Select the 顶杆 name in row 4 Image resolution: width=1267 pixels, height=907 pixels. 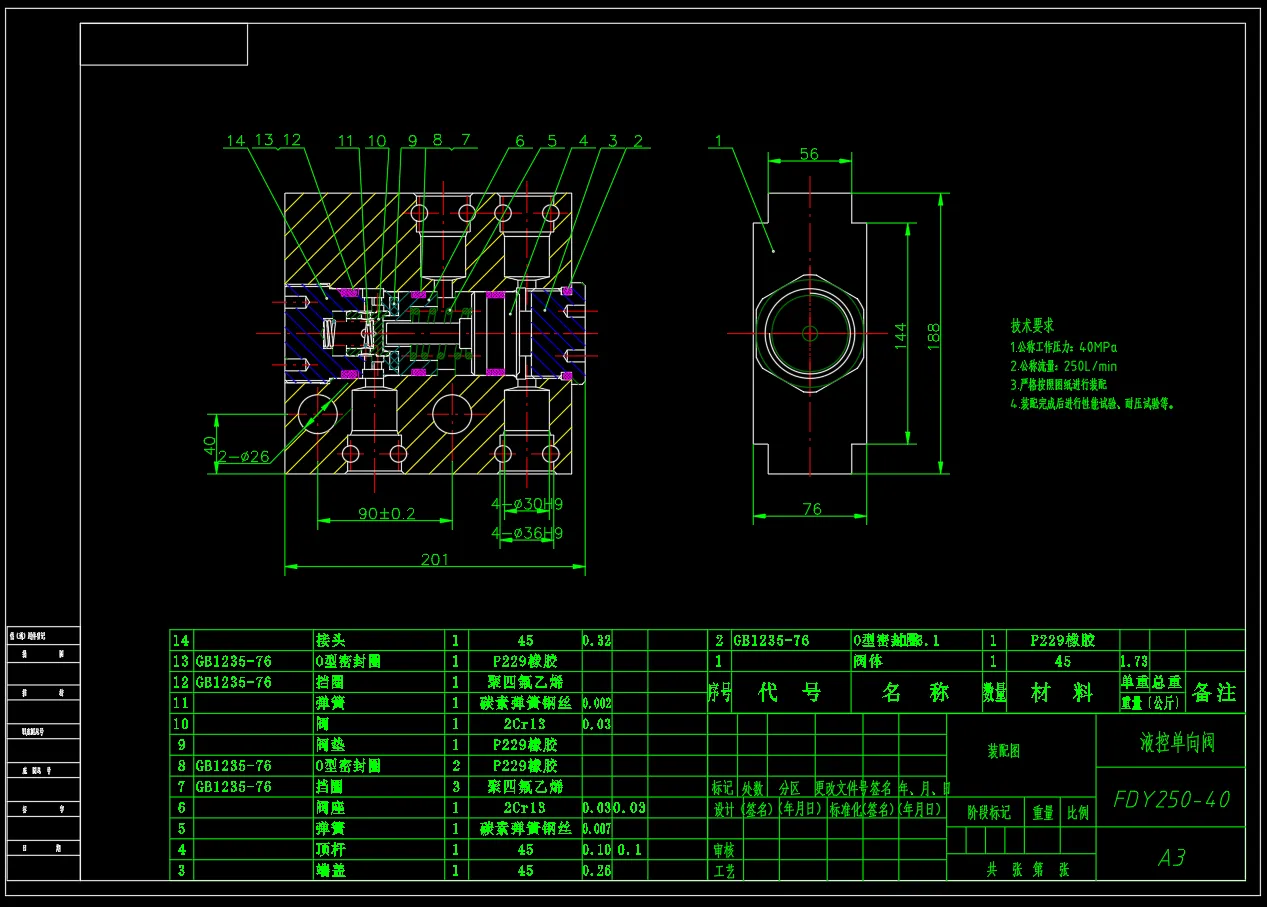tap(330, 849)
